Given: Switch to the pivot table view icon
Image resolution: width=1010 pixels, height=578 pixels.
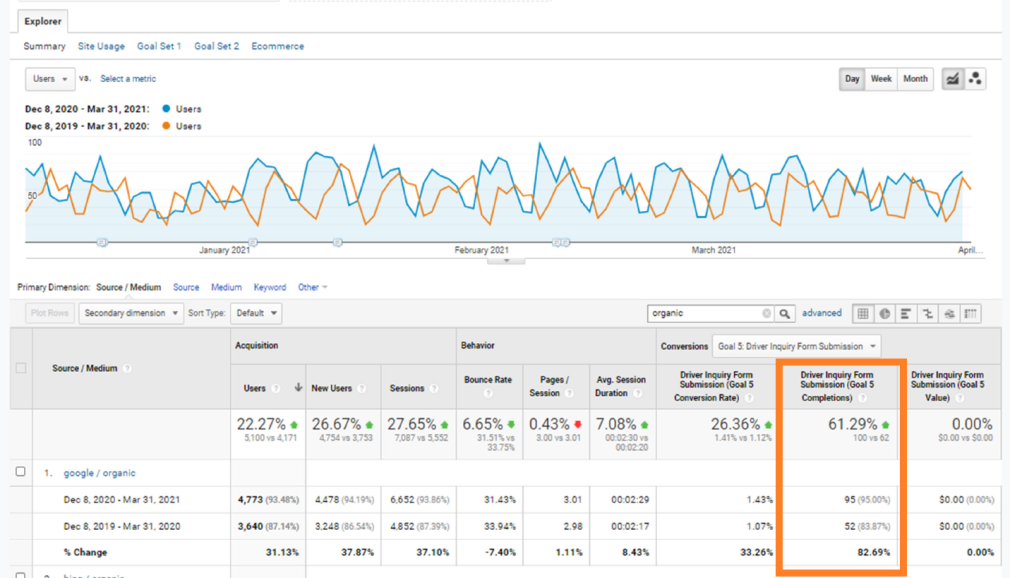Looking at the screenshot, I should pyautogui.click(x=970, y=314).
